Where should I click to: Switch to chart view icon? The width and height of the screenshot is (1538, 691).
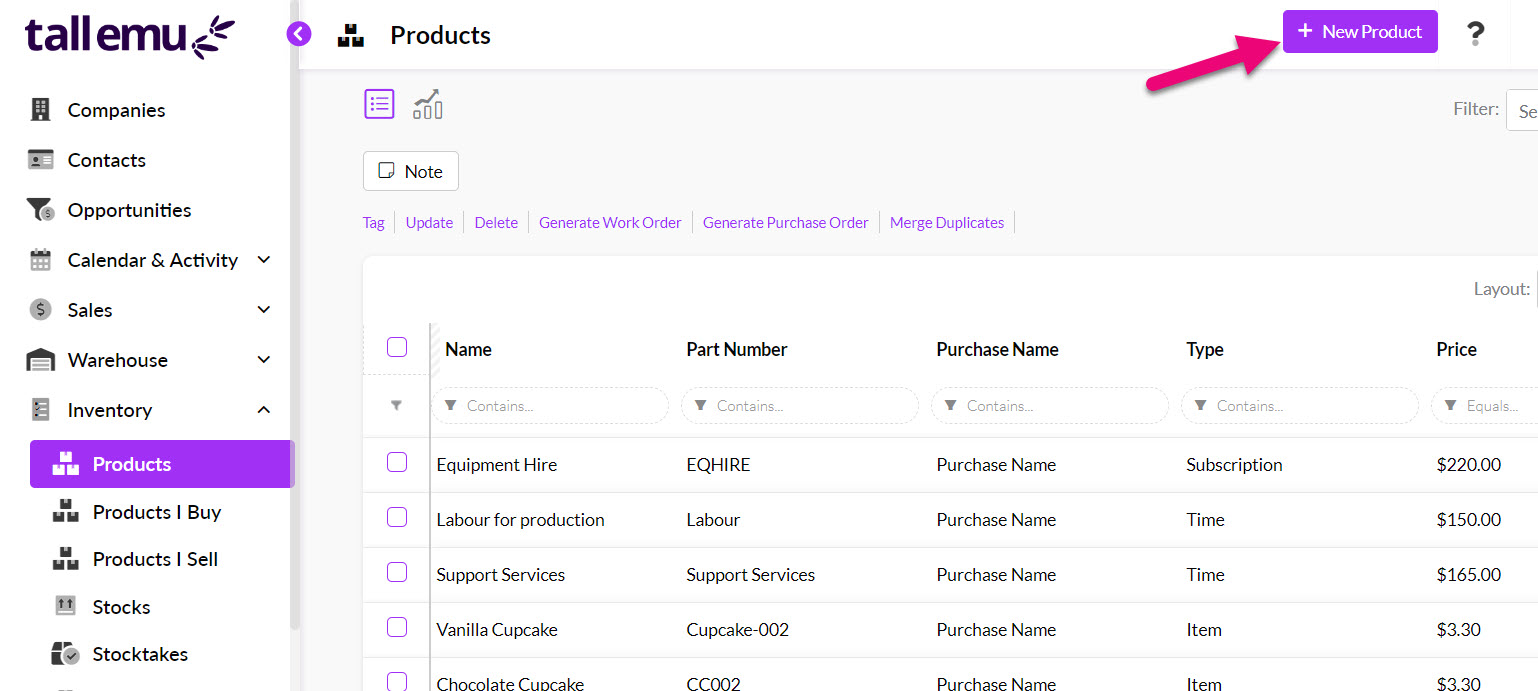(428, 104)
